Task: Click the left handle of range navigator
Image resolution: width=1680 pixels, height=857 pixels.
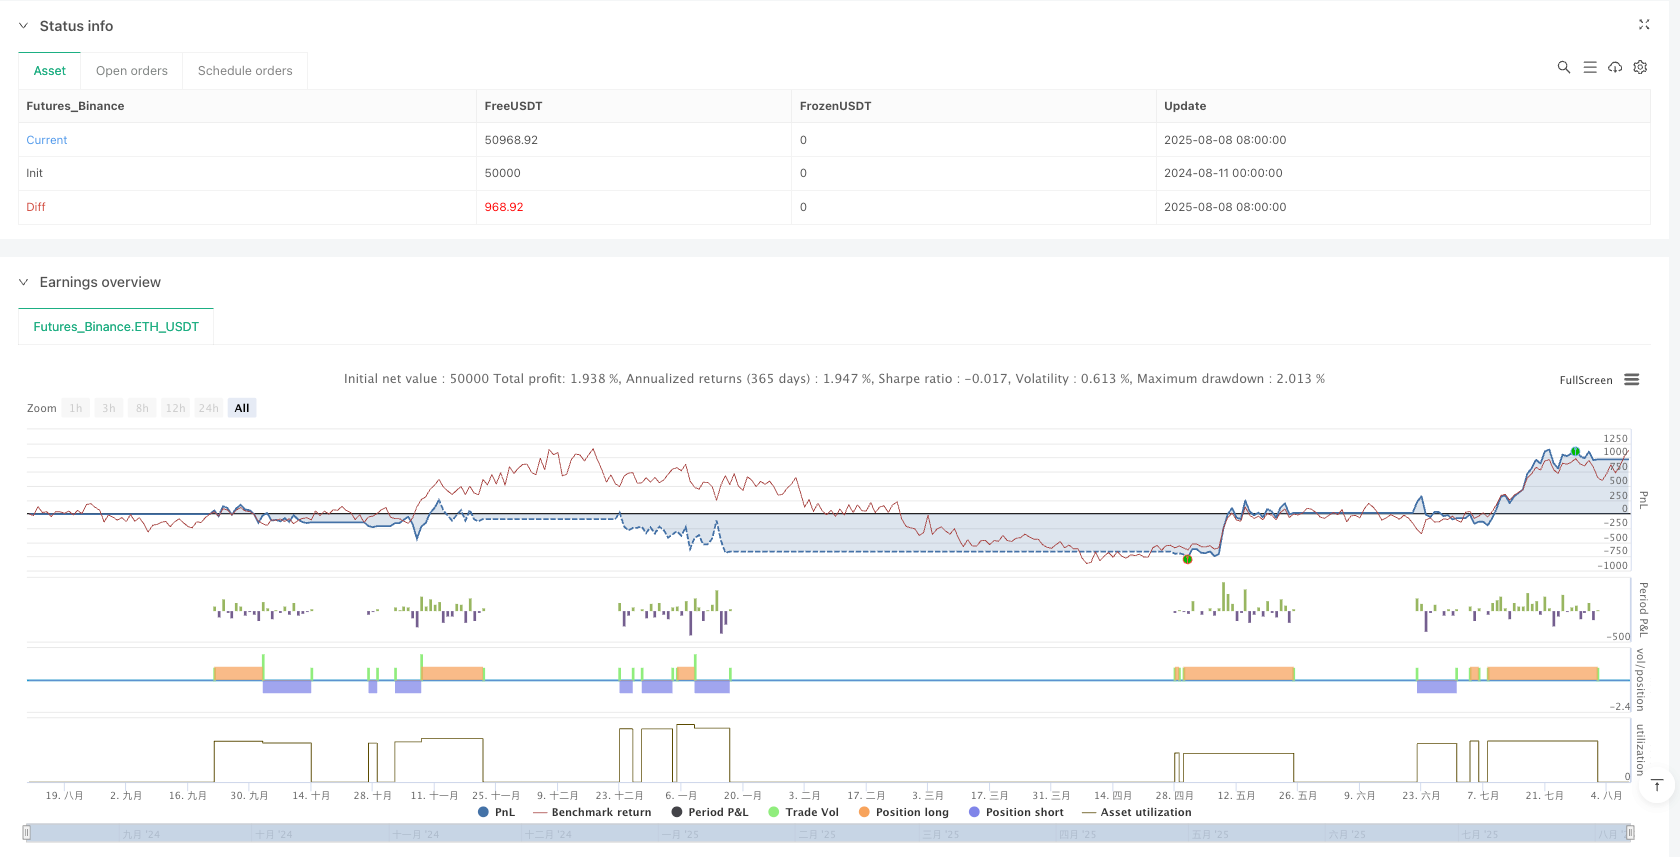Action: (27, 832)
